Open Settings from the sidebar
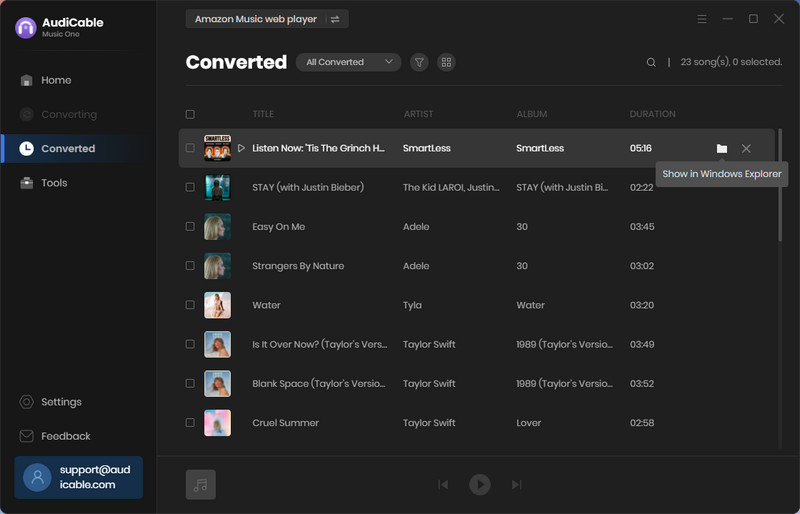800x514 pixels. pos(51,402)
